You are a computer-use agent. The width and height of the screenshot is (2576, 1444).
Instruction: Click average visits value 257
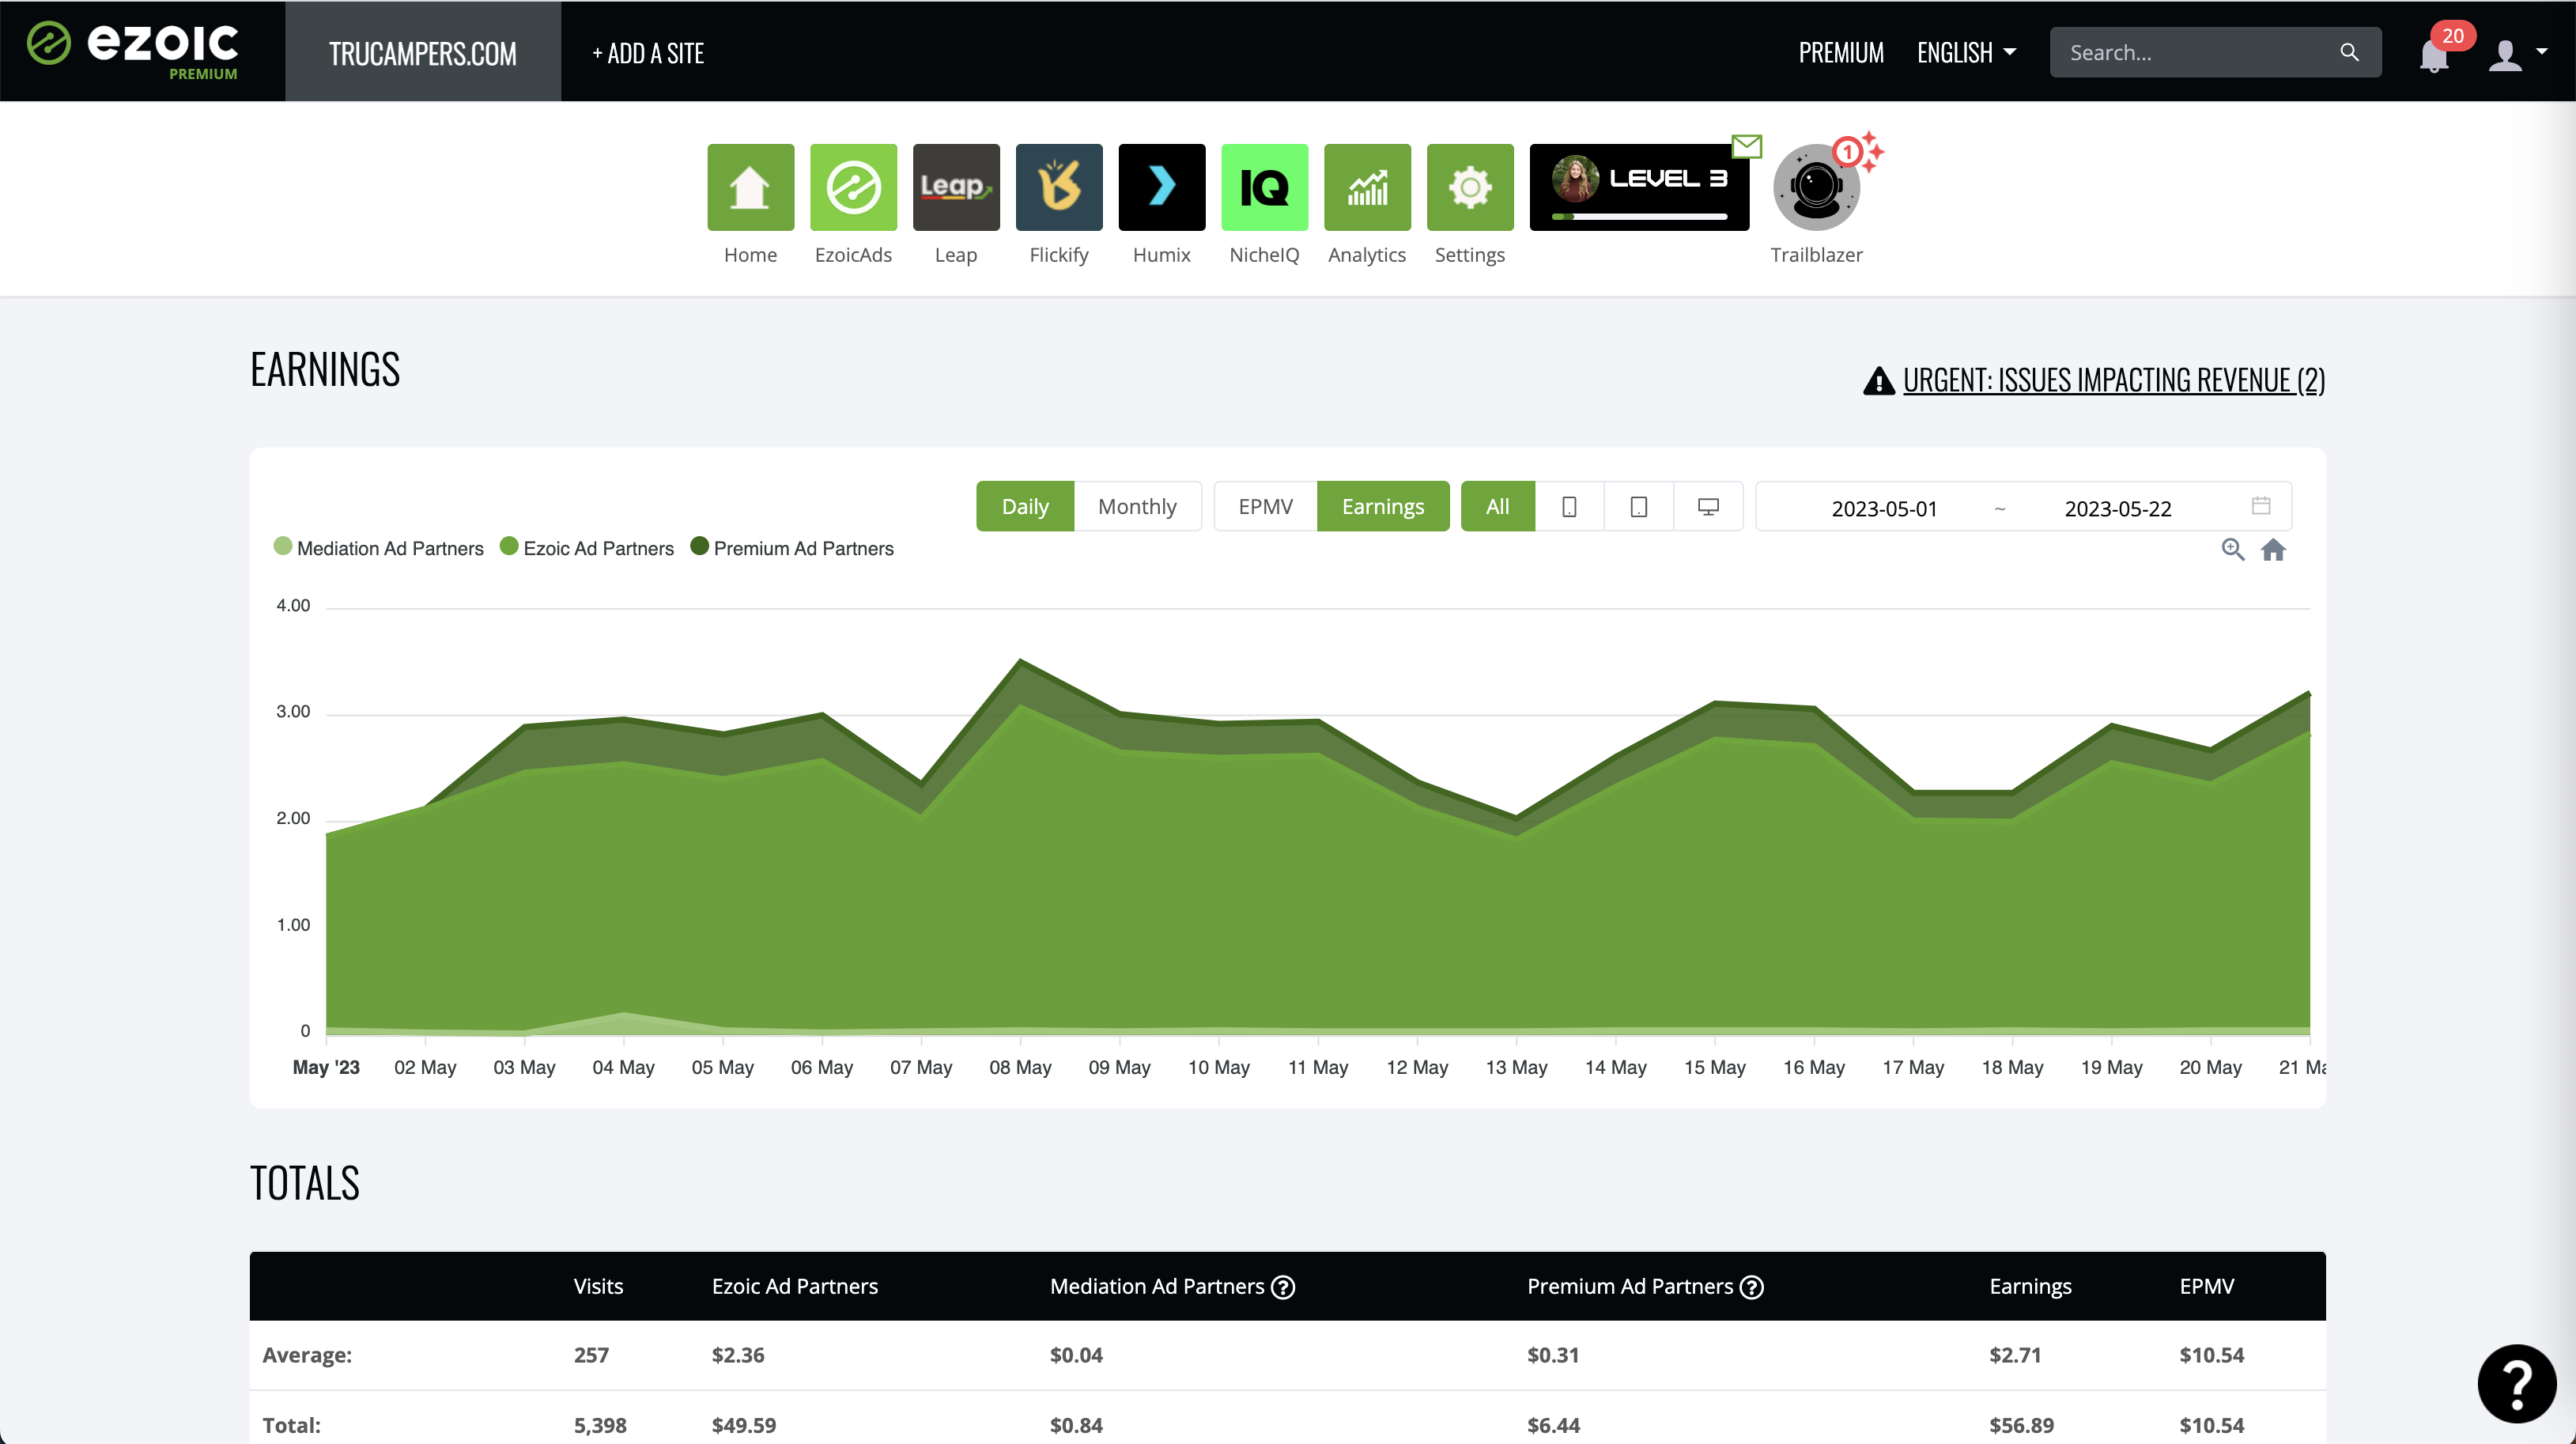coord(591,1355)
